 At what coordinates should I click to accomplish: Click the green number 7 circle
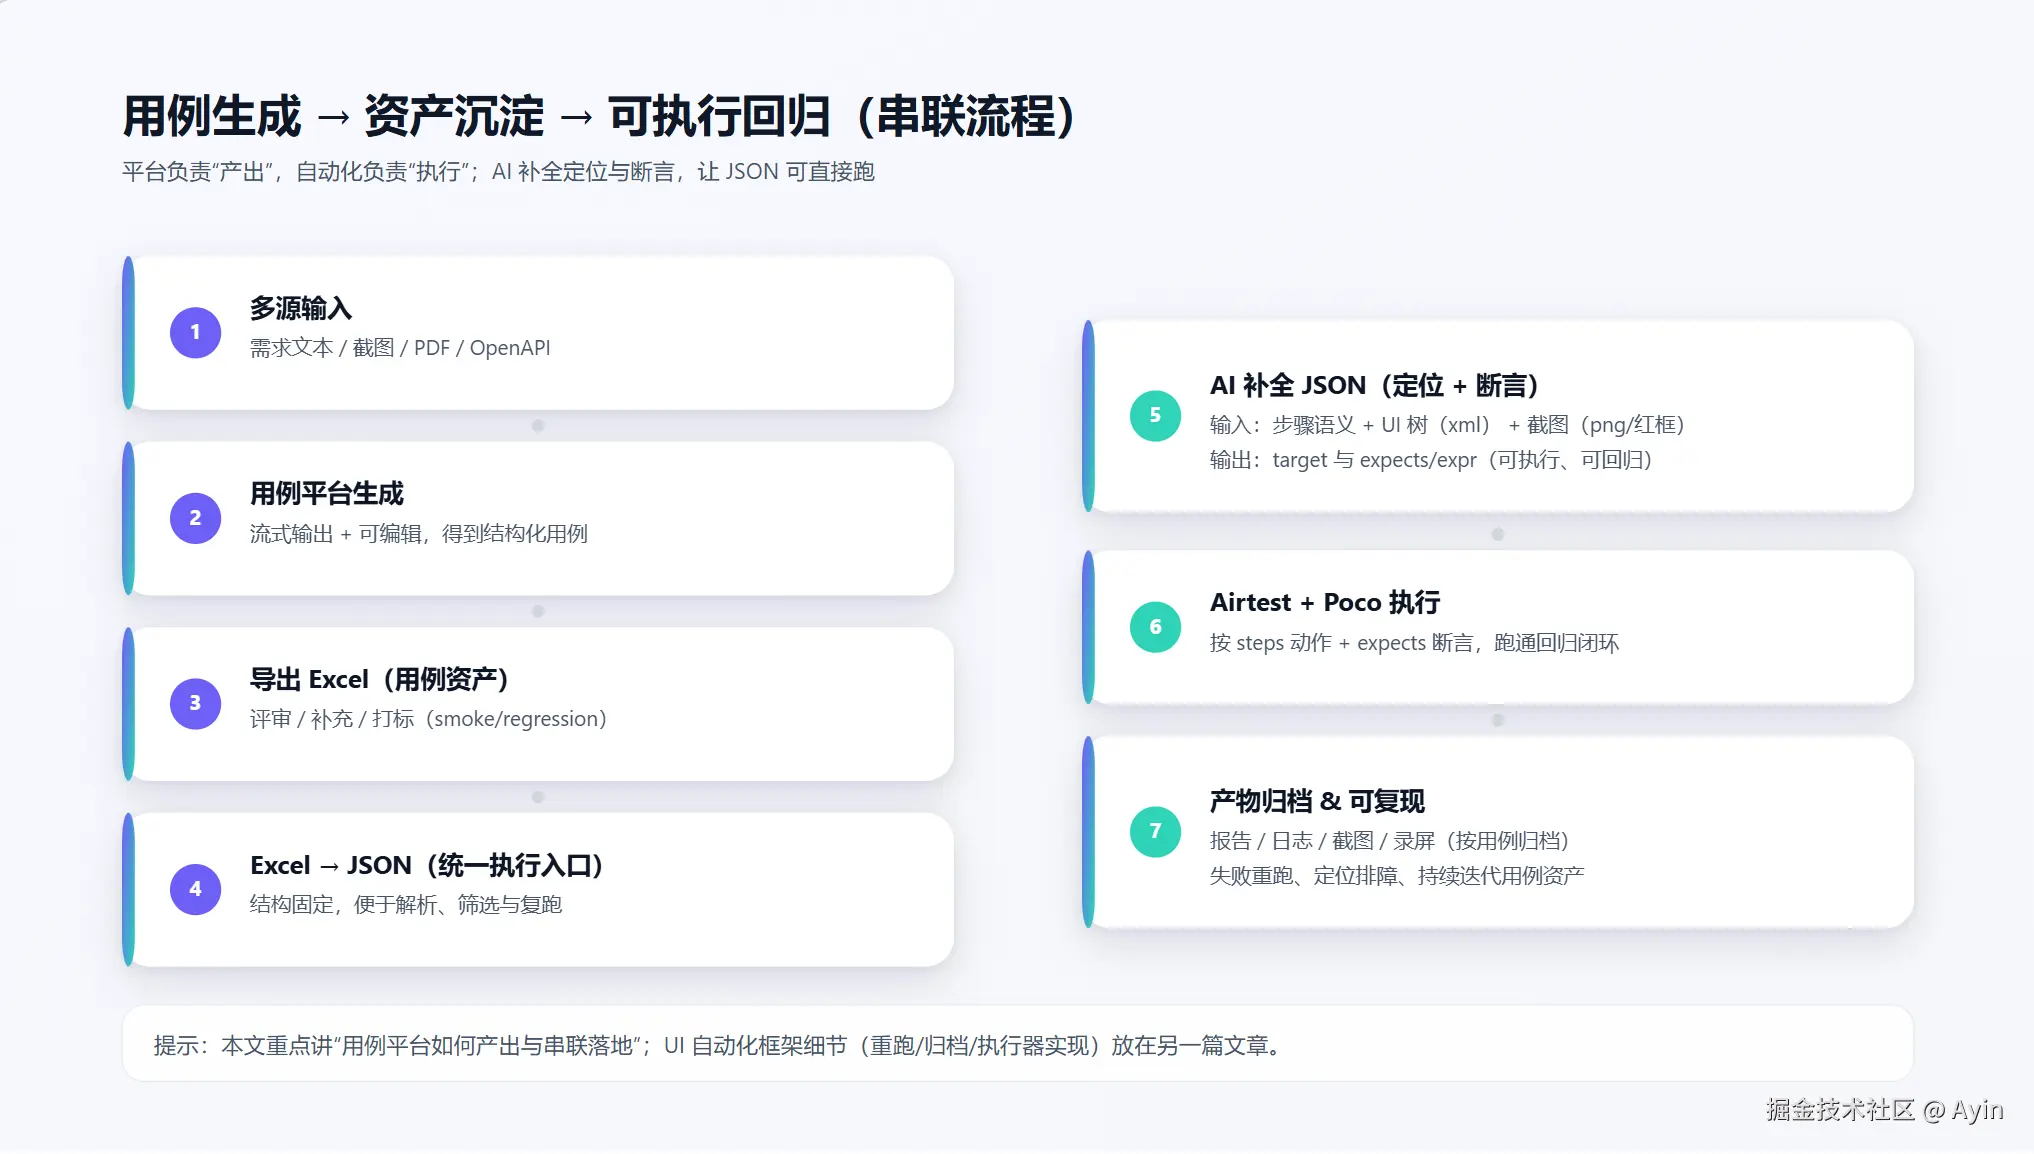[1155, 831]
